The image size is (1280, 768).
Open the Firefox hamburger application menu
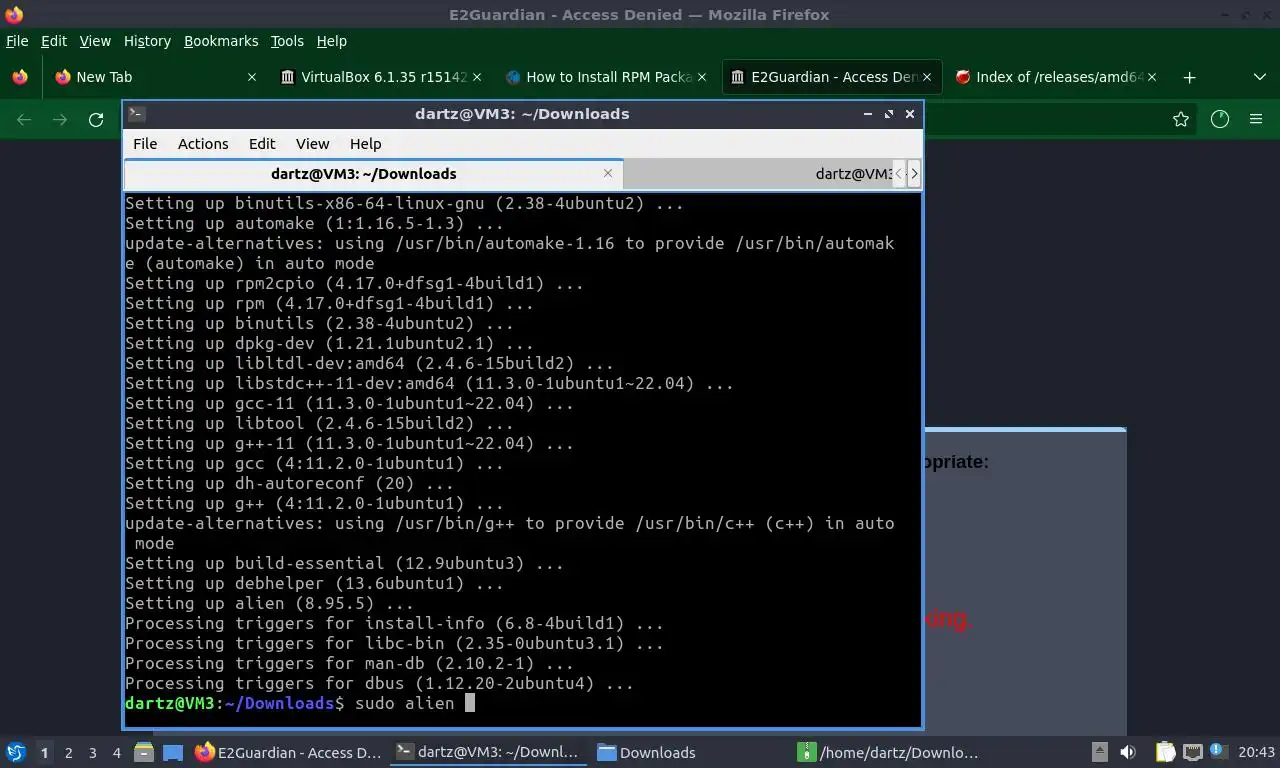1256,119
